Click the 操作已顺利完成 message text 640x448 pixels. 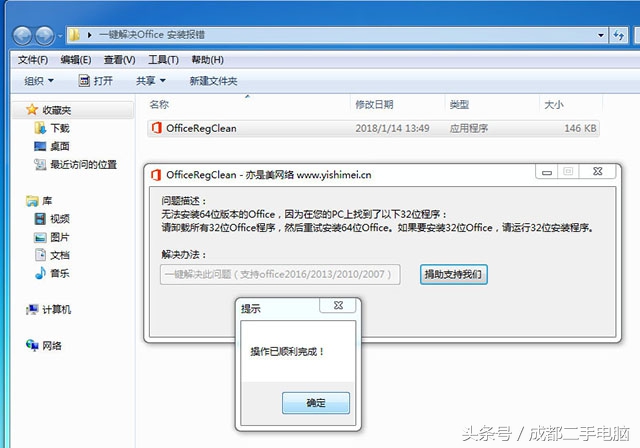[287, 352]
